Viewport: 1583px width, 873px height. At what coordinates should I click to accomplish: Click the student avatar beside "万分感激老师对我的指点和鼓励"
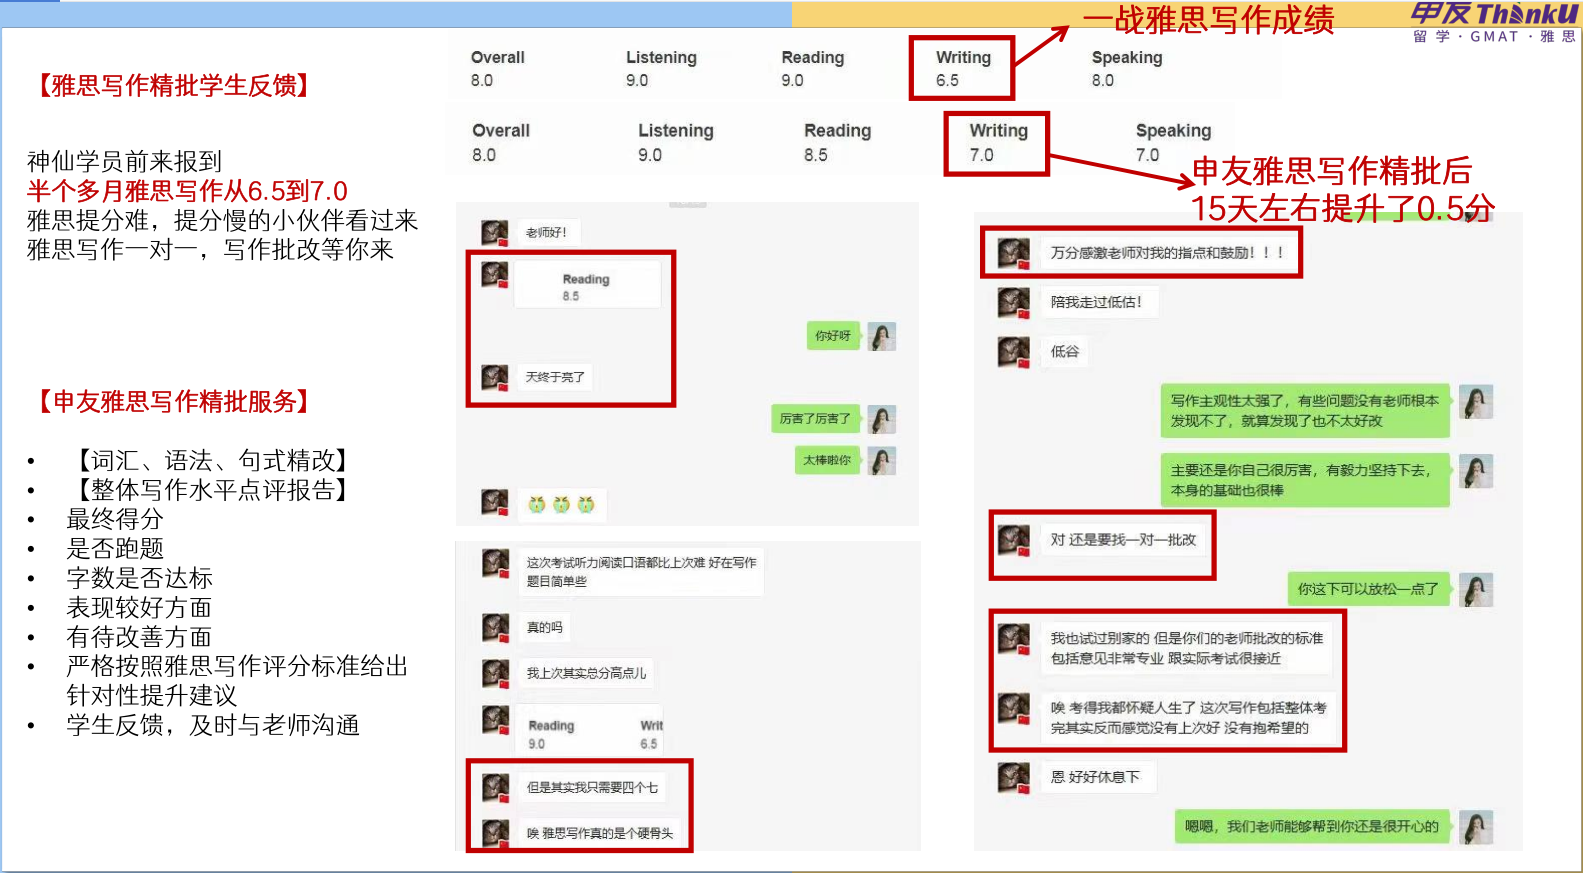pos(1014,253)
